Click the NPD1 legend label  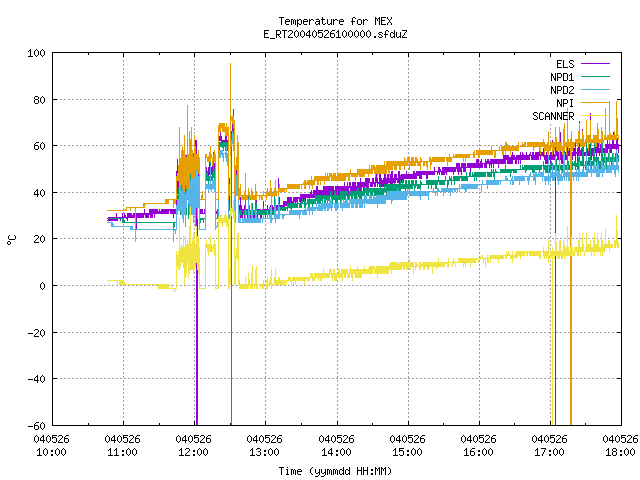click(x=562, y=77)
